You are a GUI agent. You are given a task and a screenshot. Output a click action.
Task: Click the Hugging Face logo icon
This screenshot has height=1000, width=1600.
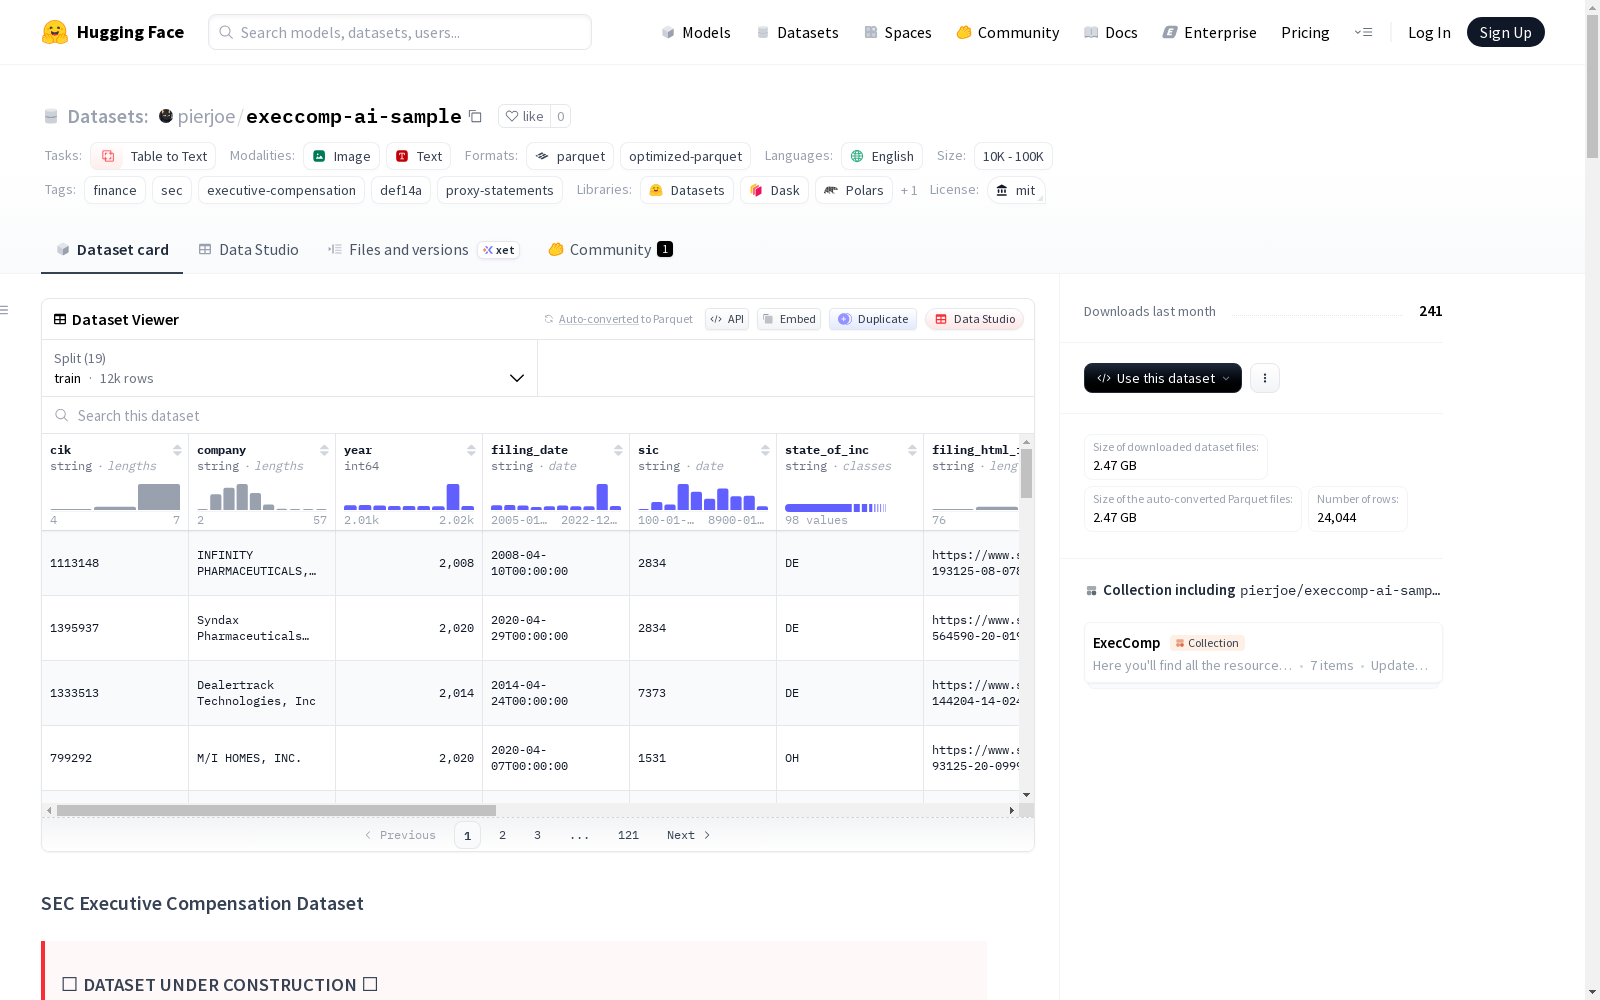[x=55, y=32]
